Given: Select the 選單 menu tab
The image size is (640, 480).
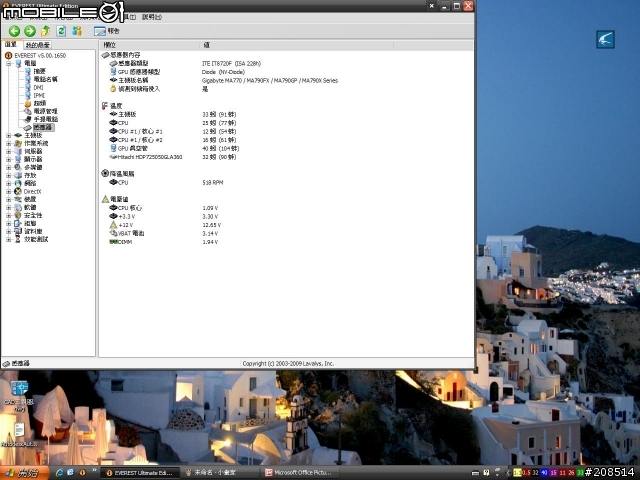Looking at the screenshot, I should tap(11, 44).
